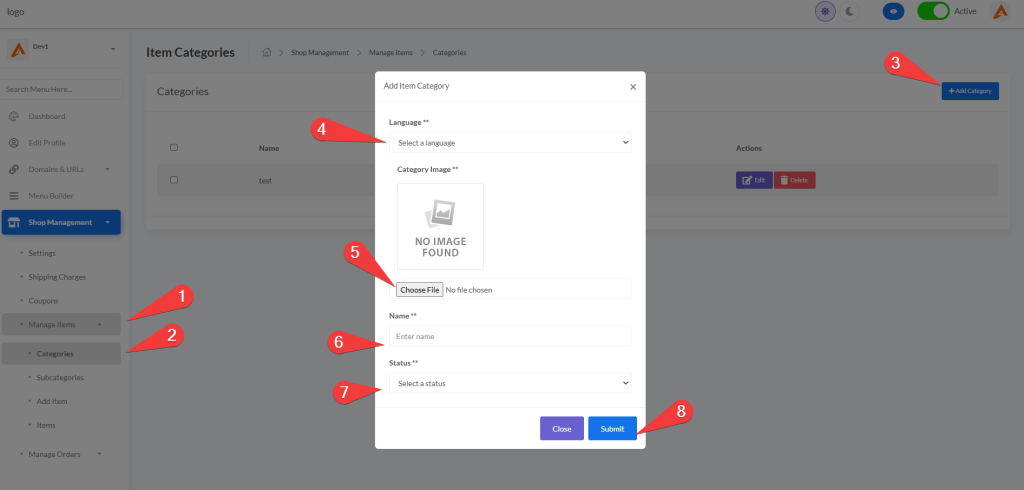The image size is (1024, 490).
Task: Open the Select a status dropdown
Action: click(x=510, y=383)
